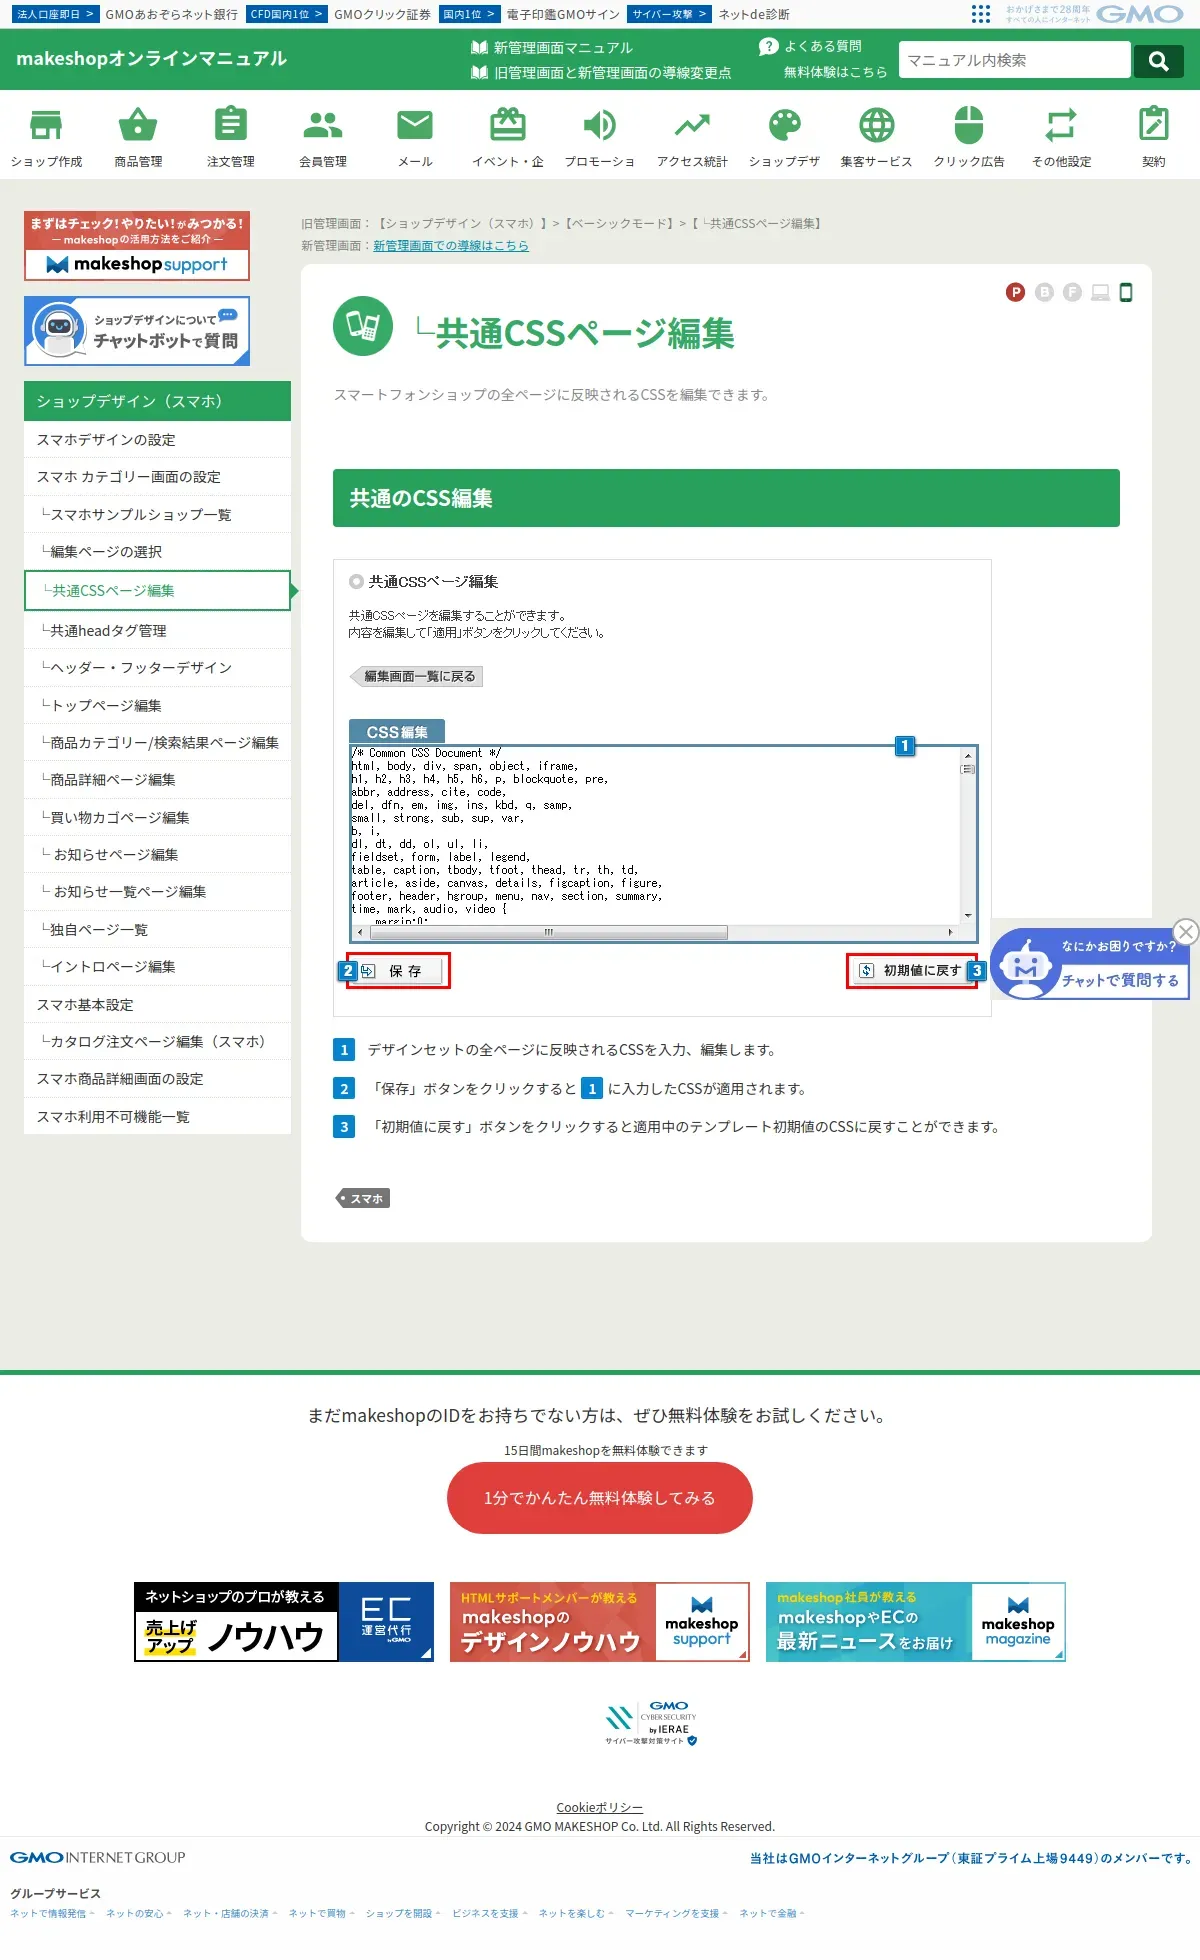Open プロモーション speaker icon
Viewport: 1200px width, 1960px height.
[x=600, y=136]
